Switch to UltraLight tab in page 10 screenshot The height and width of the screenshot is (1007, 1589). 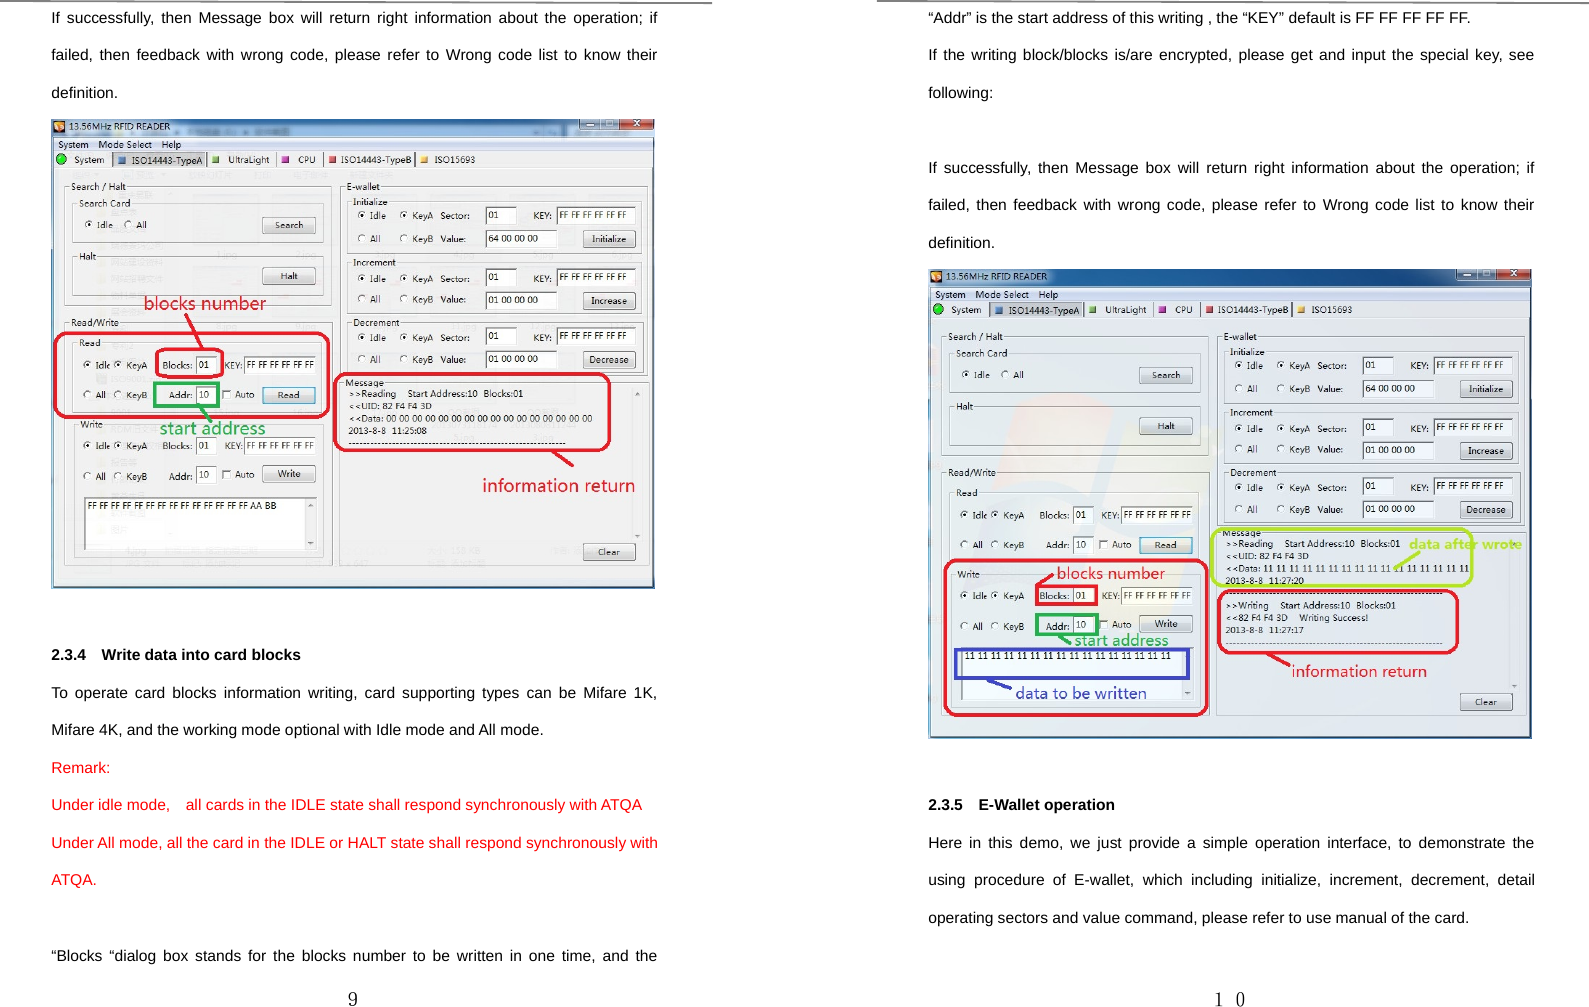coord(1118,309)
